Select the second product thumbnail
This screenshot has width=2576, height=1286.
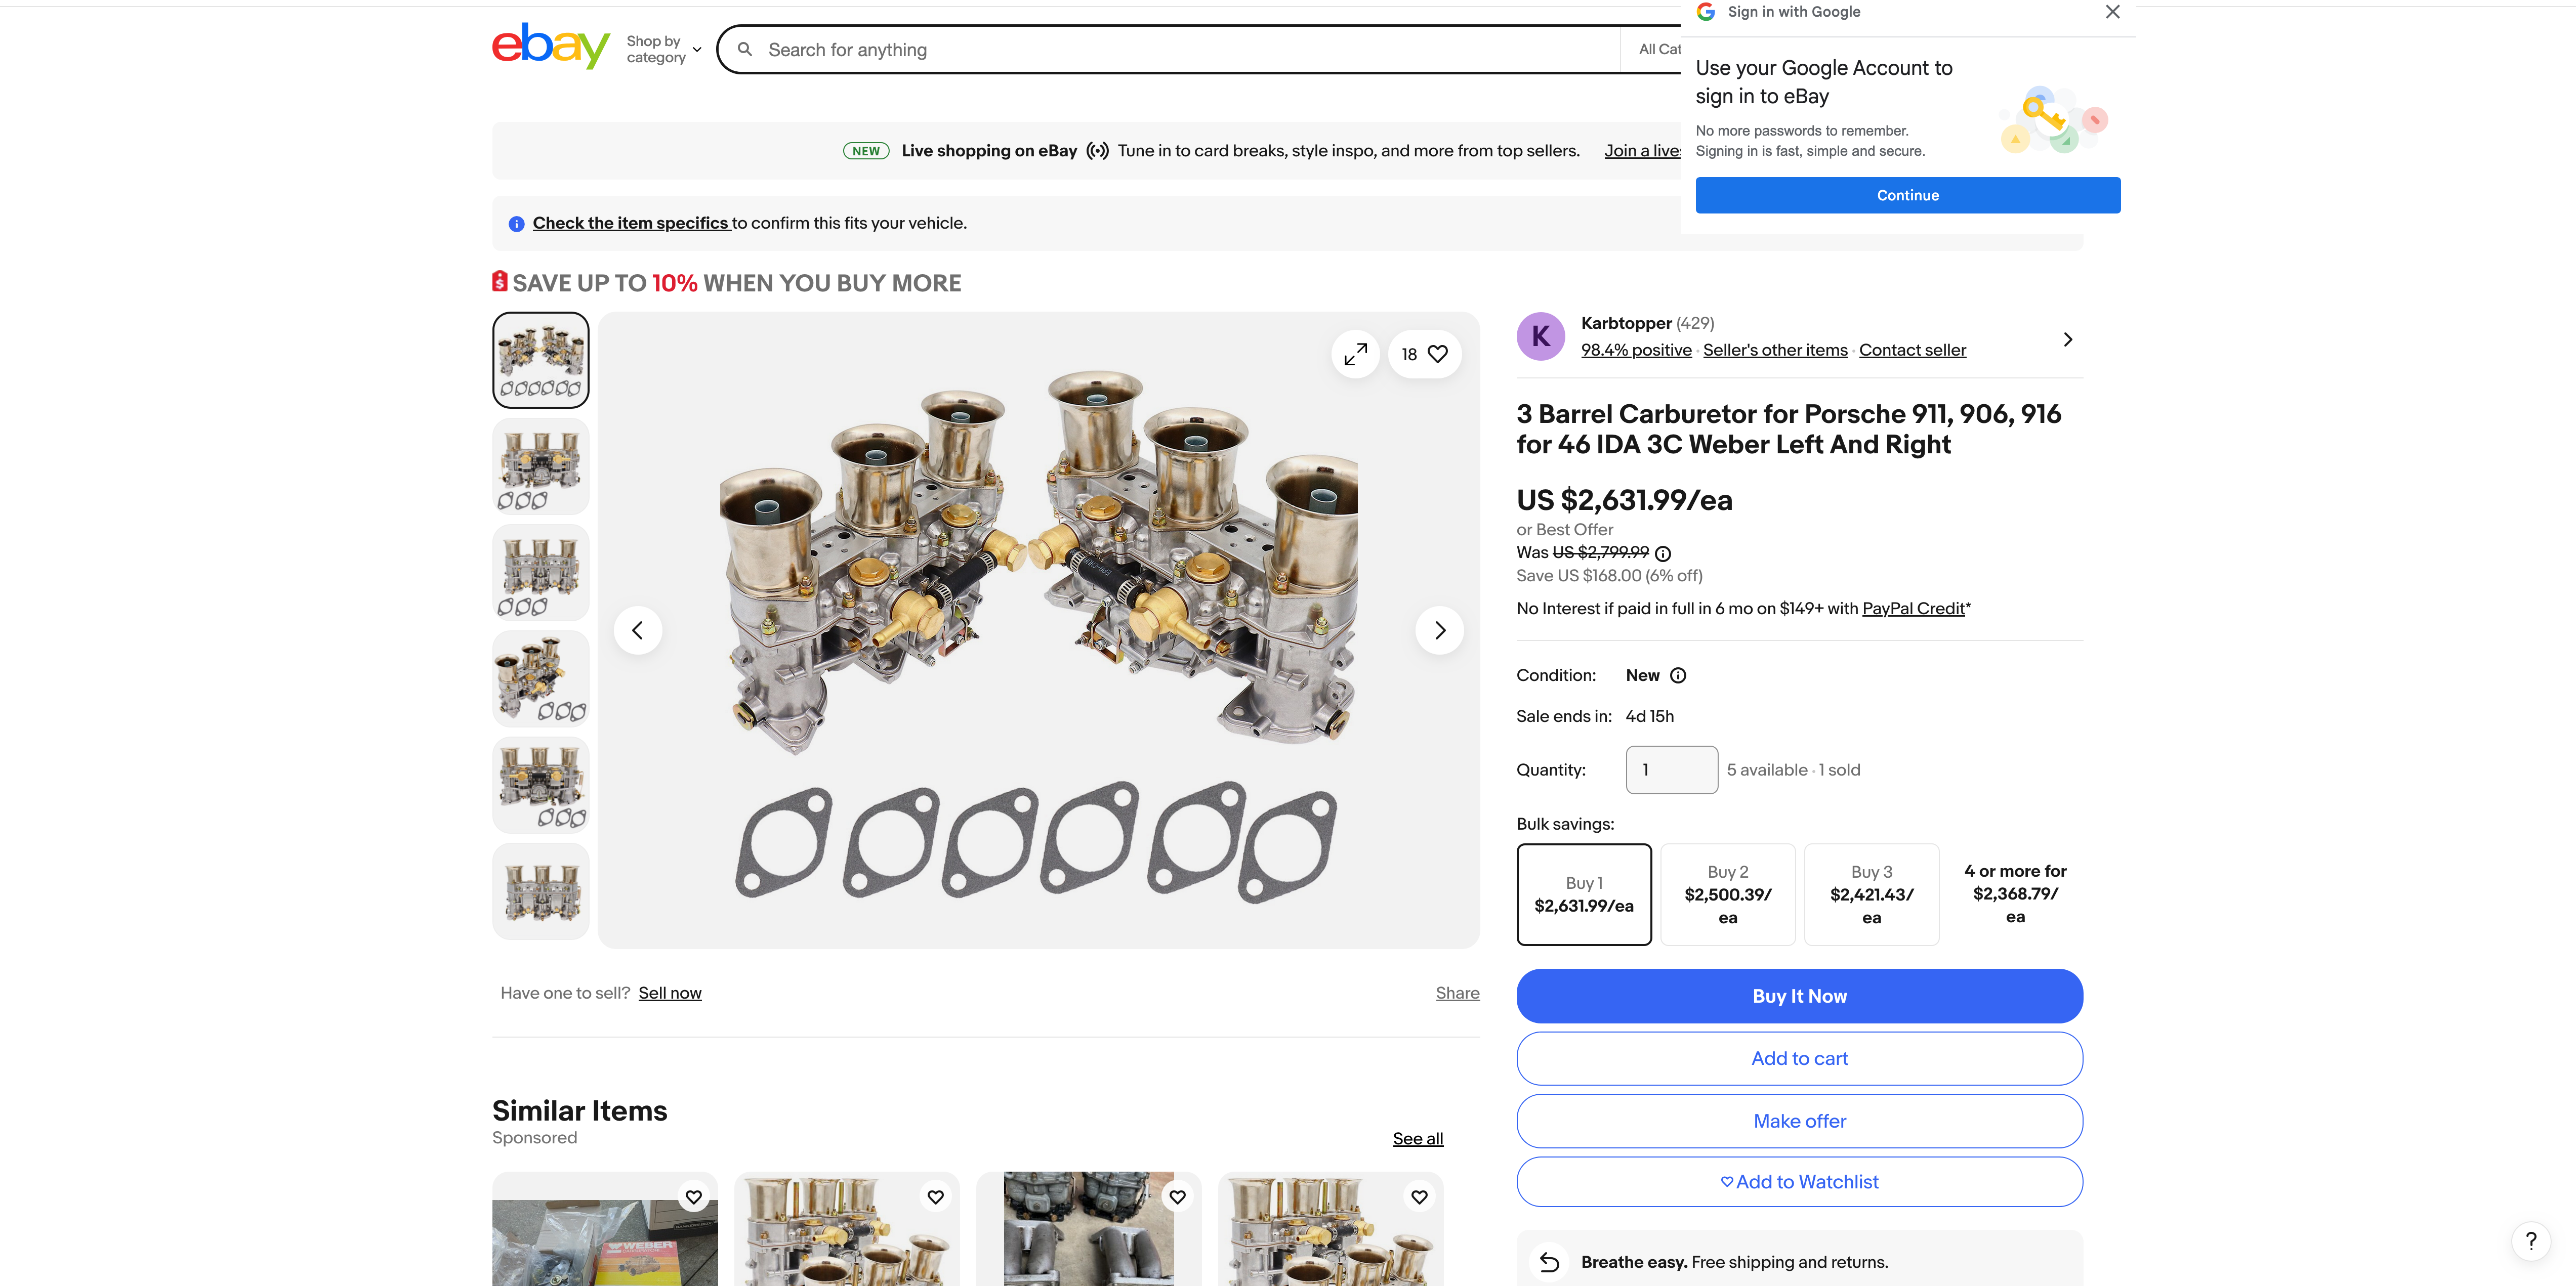click(540, 467)
